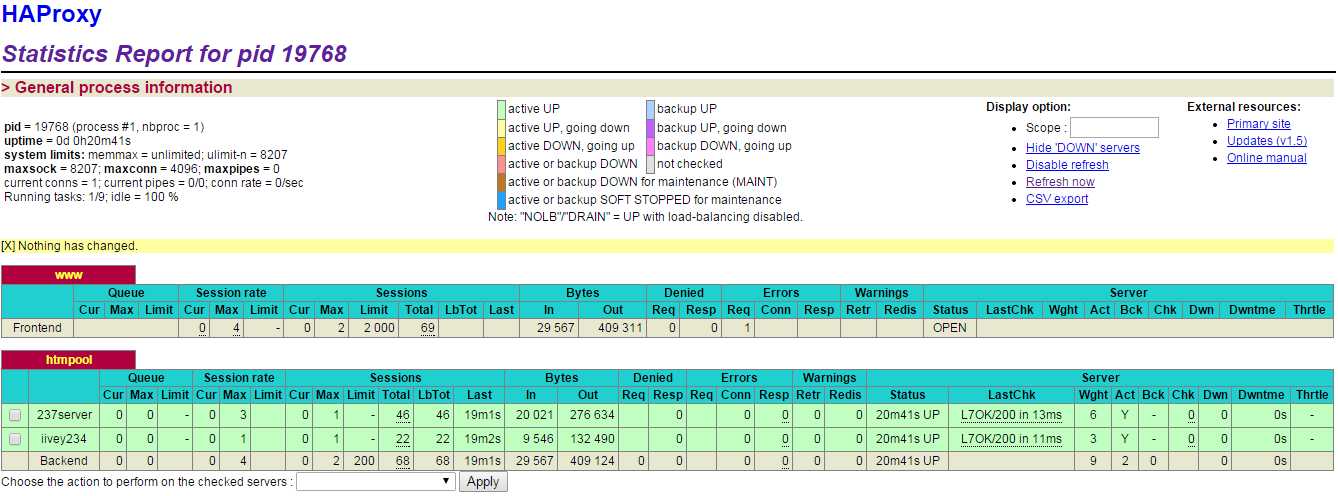
Task: Click Disable refresh link
Action: click(1067, 165)
